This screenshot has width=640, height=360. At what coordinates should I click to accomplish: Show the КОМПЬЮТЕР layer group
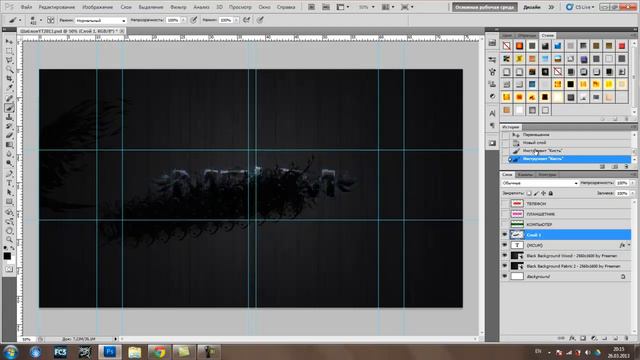504,224
